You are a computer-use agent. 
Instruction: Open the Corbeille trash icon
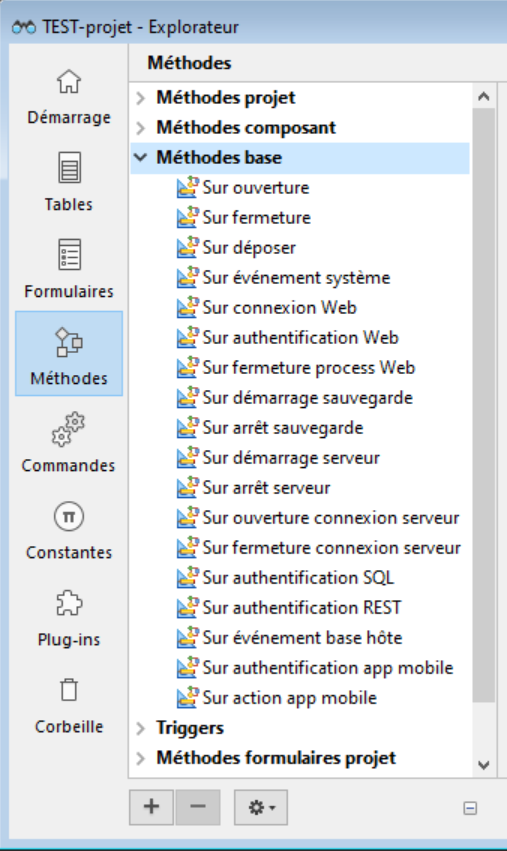coord(69,690)
